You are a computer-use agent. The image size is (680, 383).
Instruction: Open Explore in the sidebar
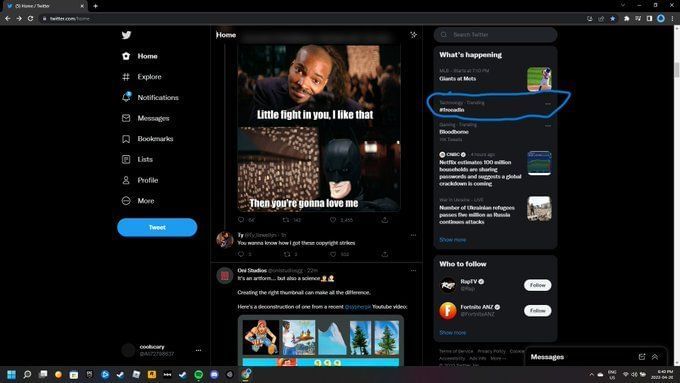tap(141, 77)
